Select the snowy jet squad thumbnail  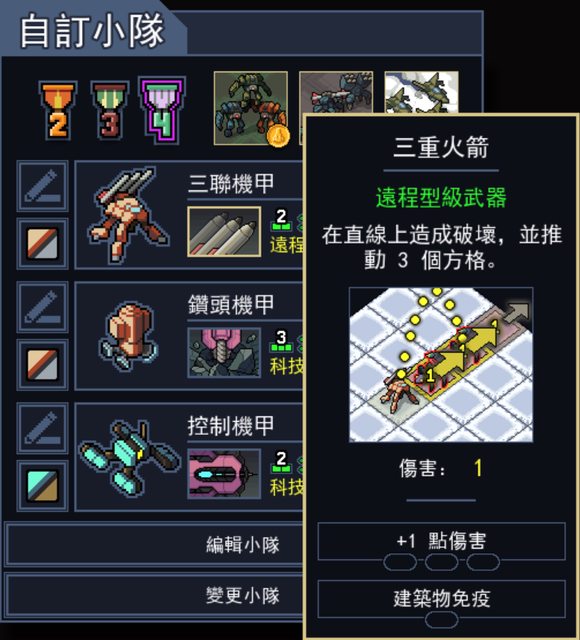tap(421, 92)
